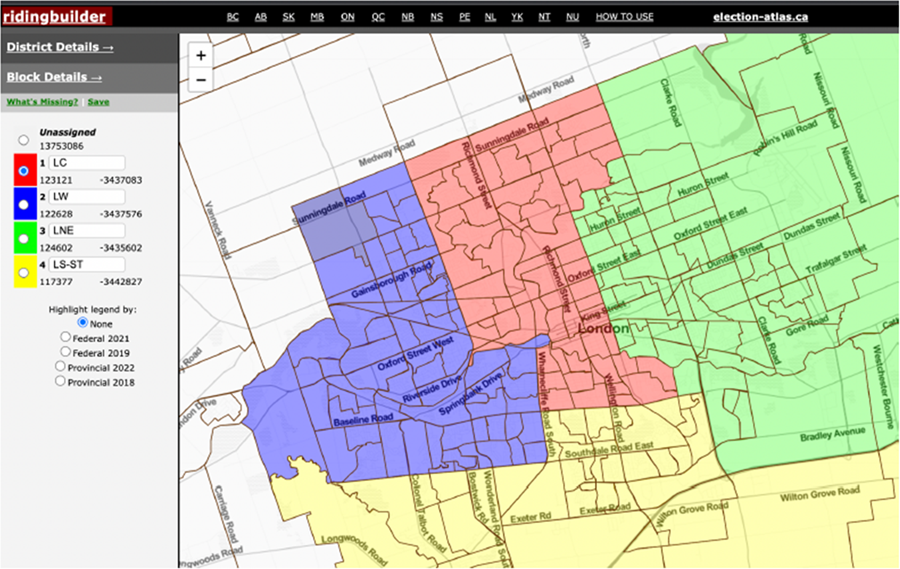Open the YK territory menu item
The width and height of the screenshot is (900, 569).
(517, 17)
